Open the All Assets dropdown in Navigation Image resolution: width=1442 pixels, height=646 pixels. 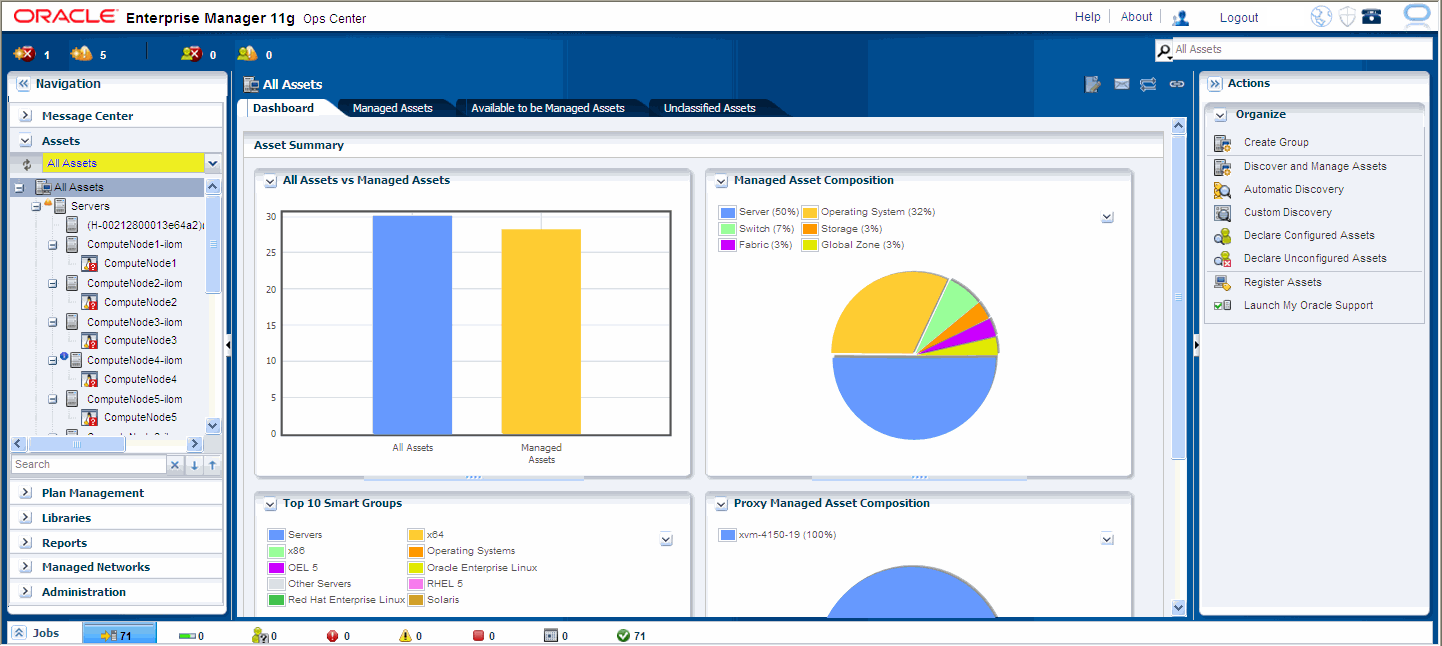213,163
